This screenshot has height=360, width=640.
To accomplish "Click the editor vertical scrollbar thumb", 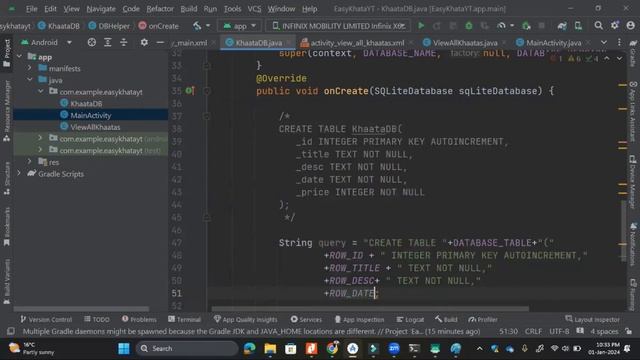I will 623,231.
